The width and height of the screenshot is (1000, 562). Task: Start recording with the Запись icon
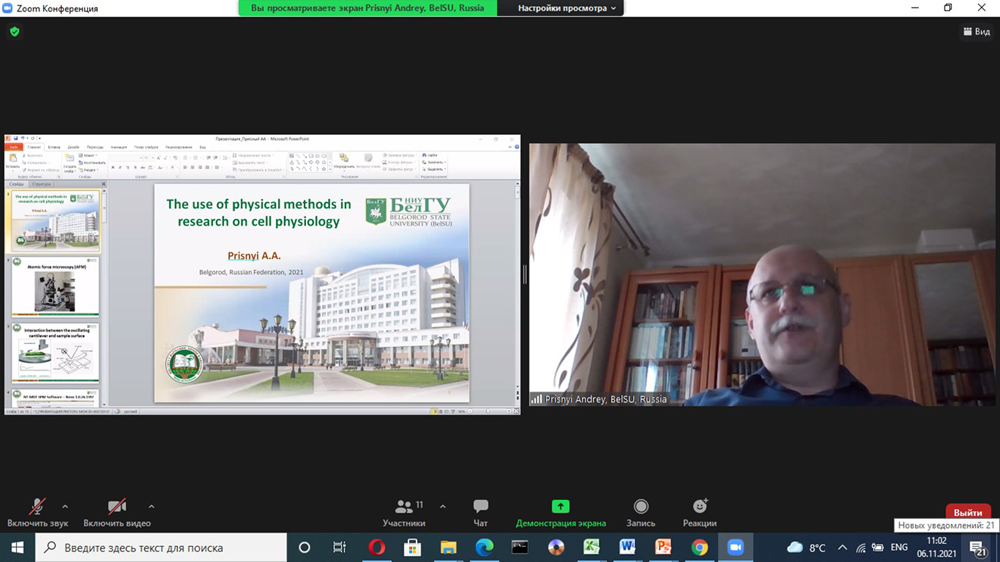pos(641,512)
